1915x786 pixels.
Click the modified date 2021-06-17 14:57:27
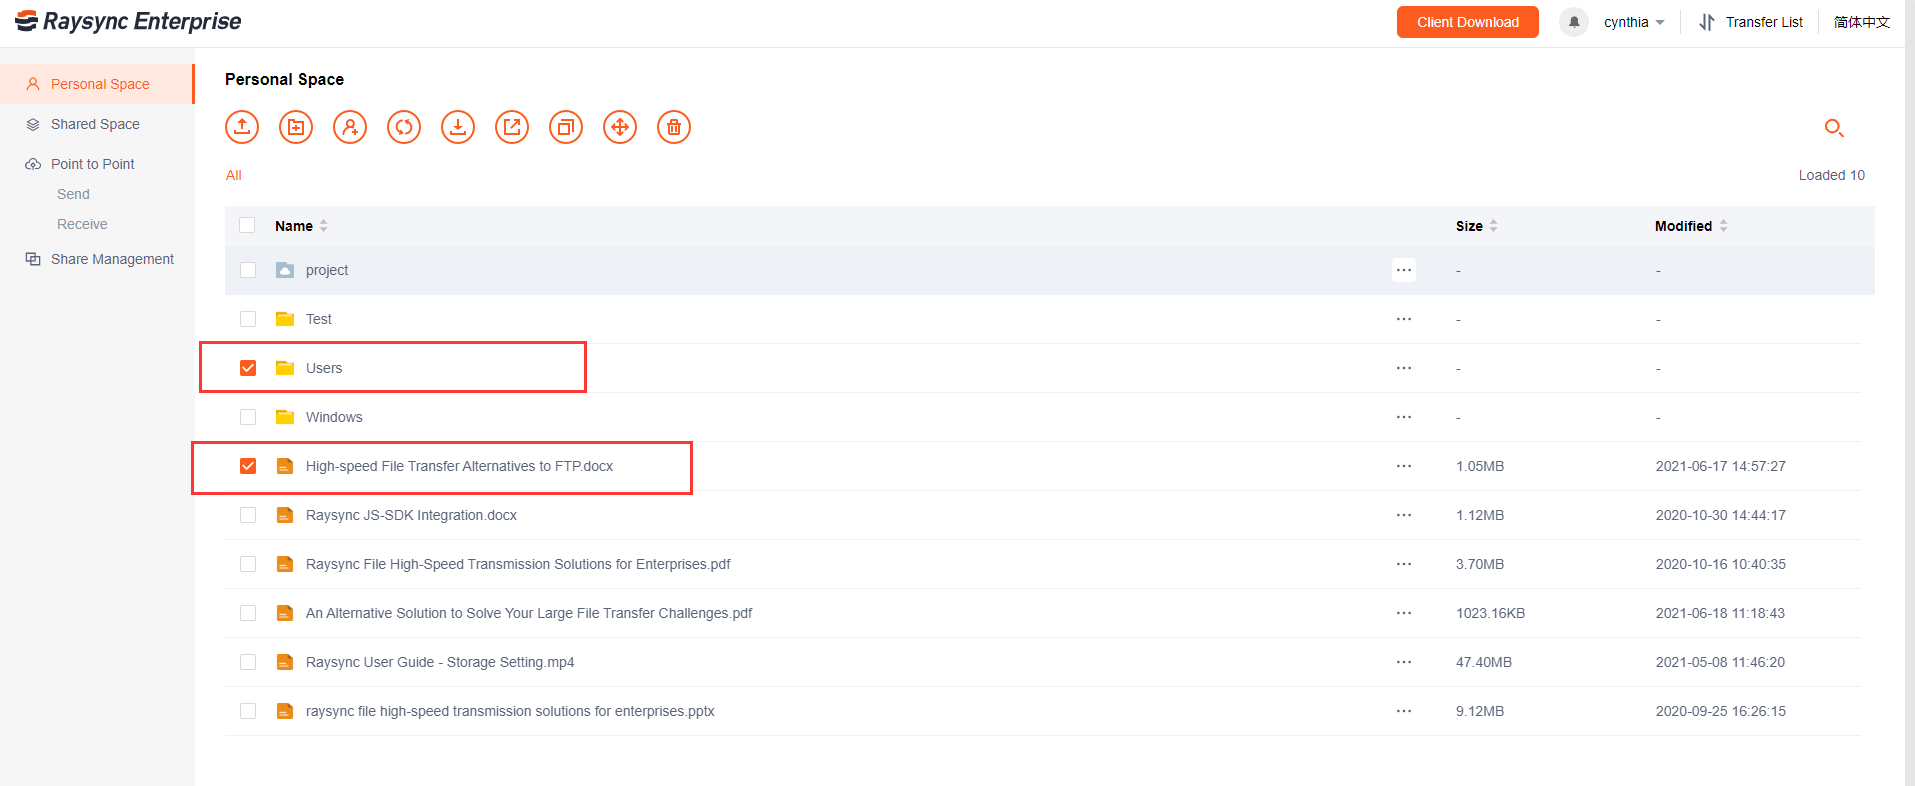[x=1720, y=466]
